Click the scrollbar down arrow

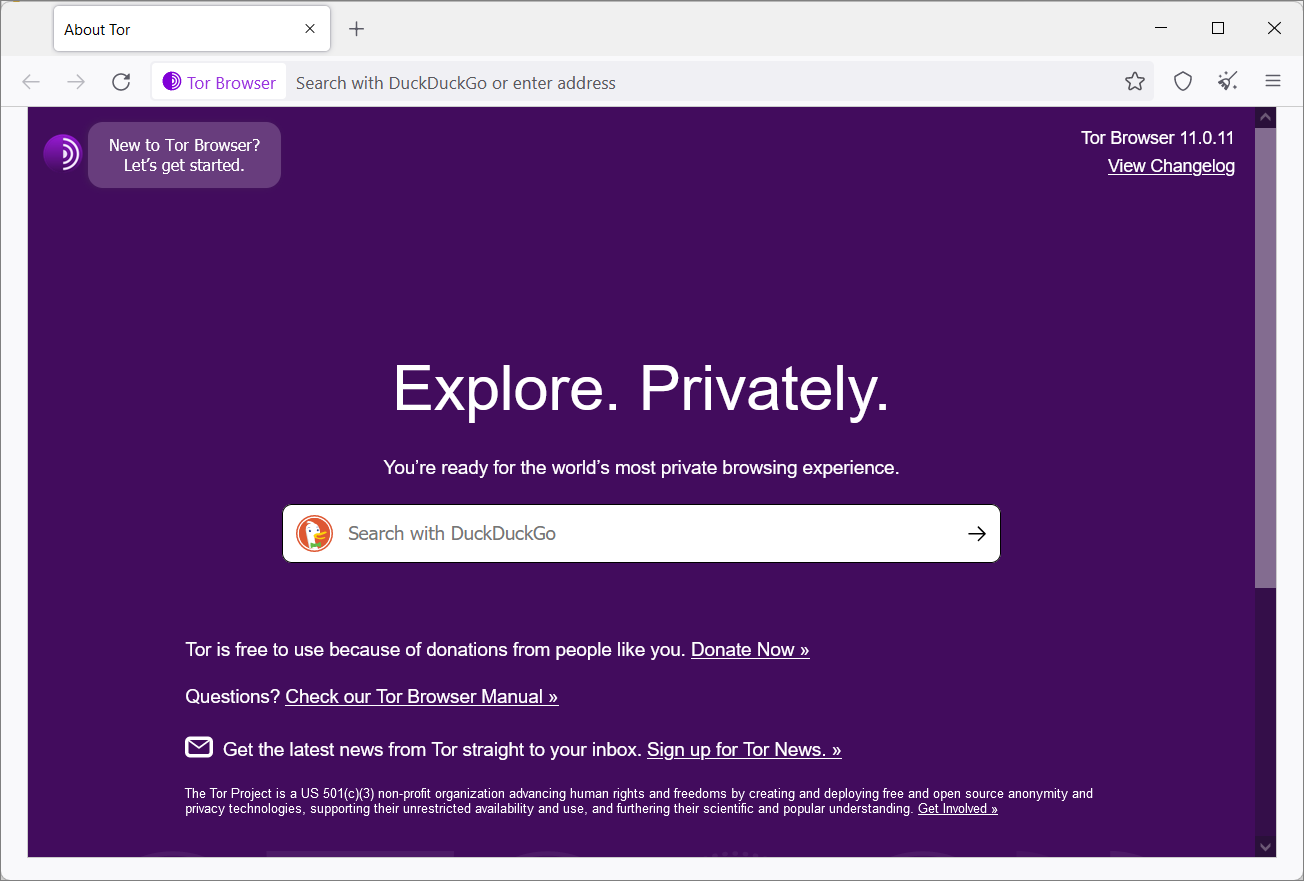1266,846
